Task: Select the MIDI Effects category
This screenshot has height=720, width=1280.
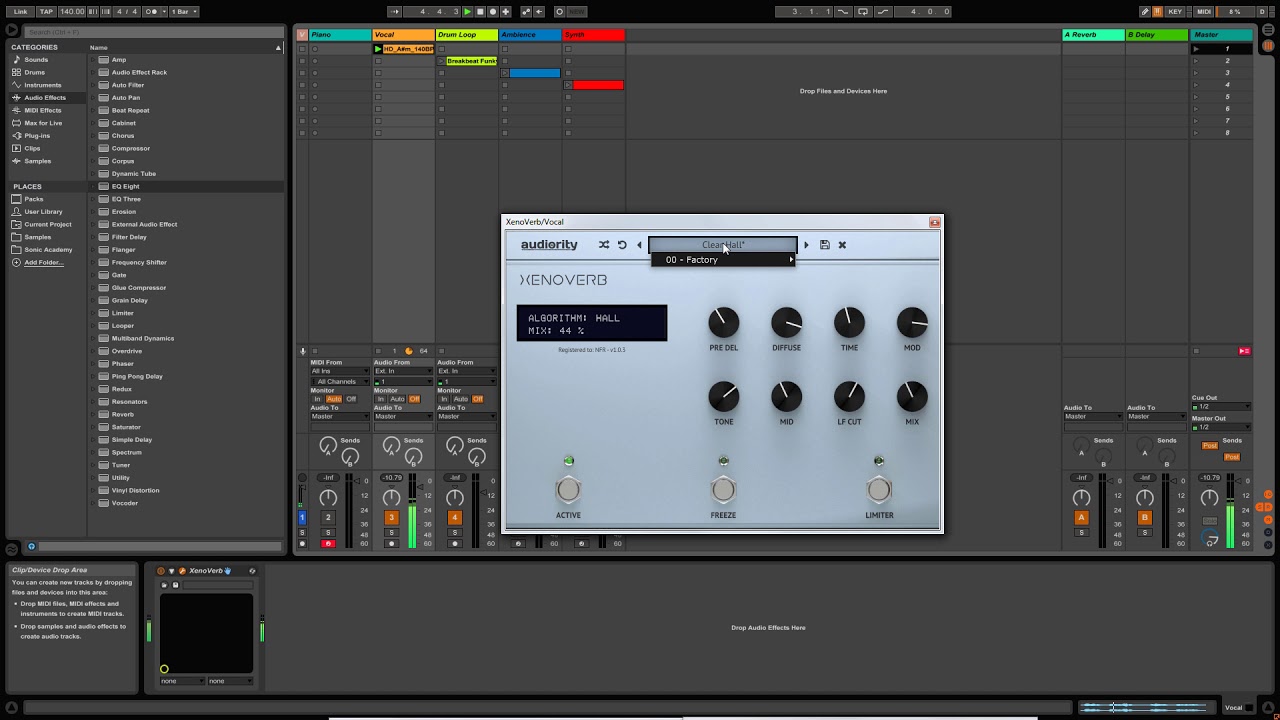Action: [43, 110]
